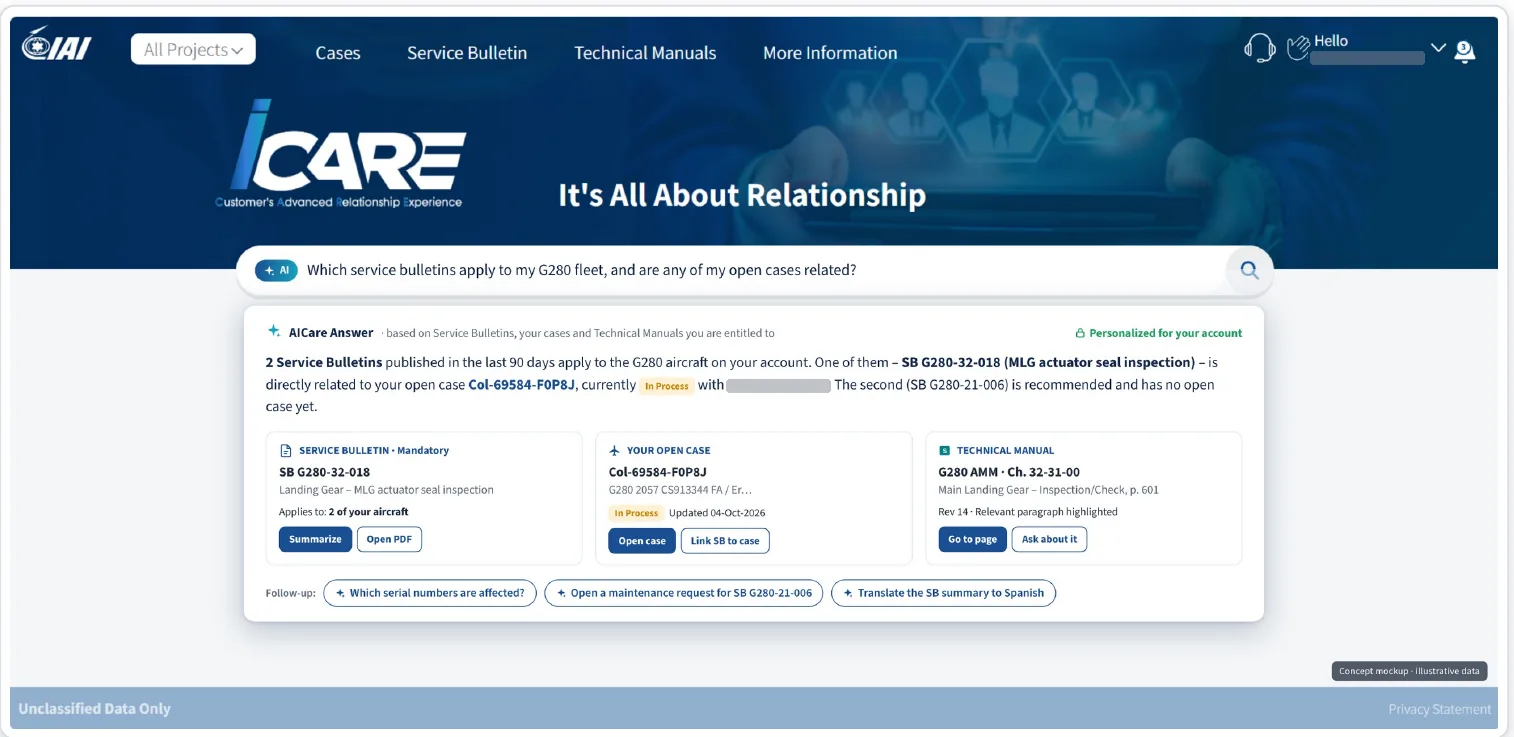Click the iCARE logo banner

point(340,153)
